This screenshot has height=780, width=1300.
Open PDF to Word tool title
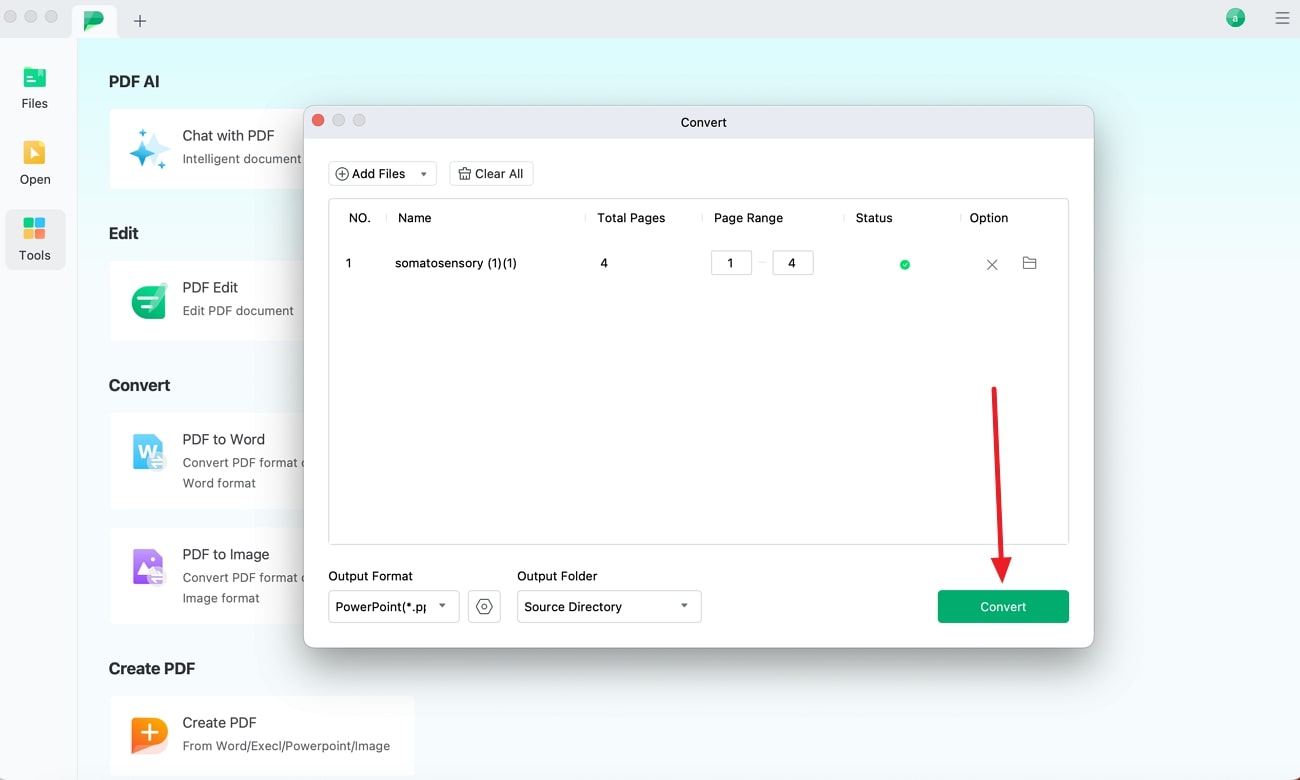[x=224, y=439]
